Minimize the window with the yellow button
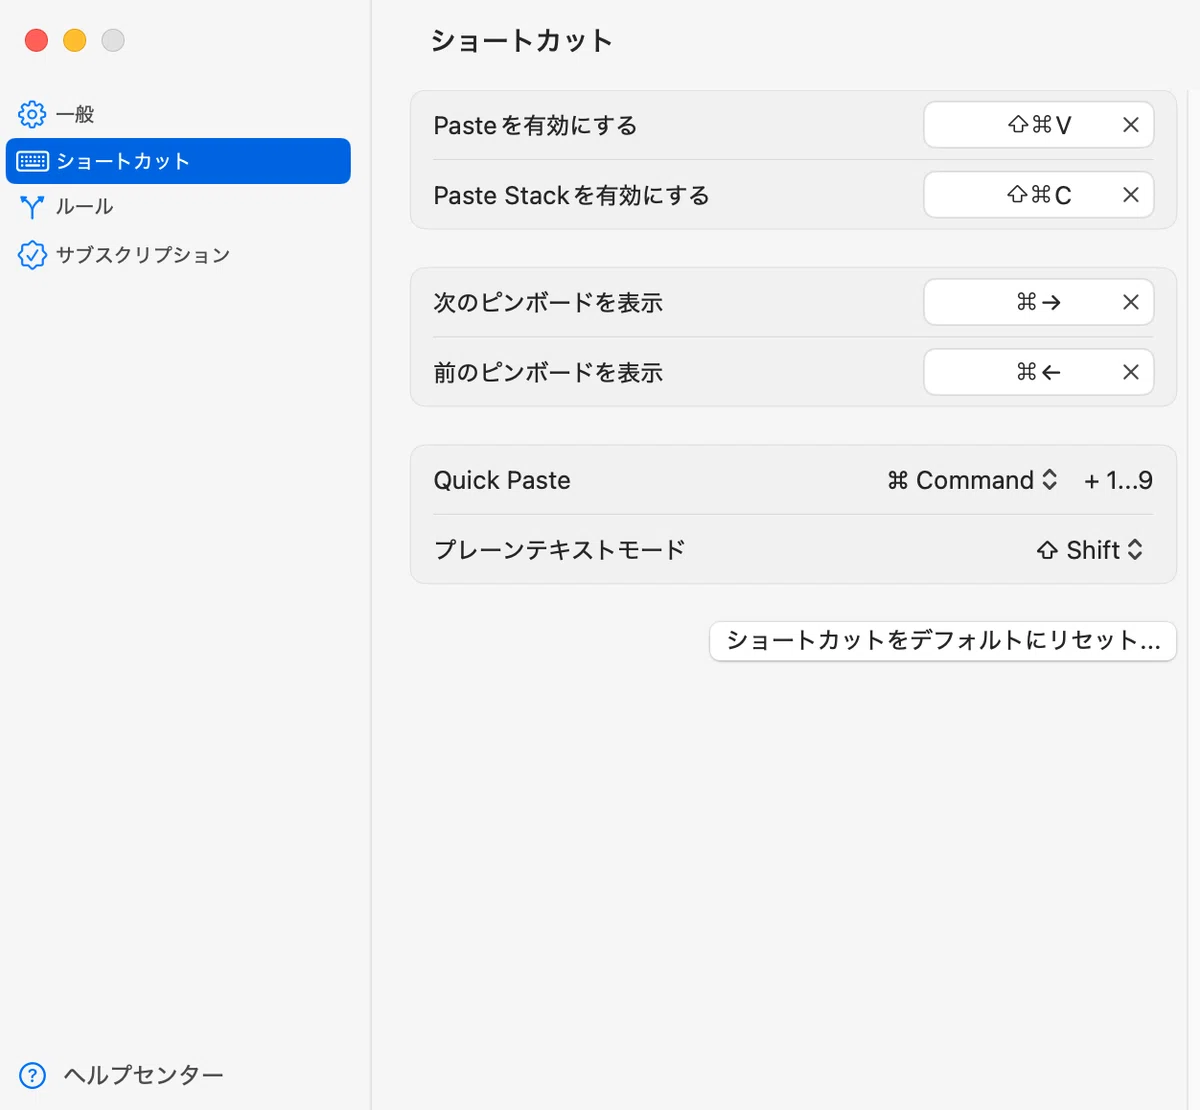Image resolution: width=1200 pixels, height=1110 pixels. 75,40
